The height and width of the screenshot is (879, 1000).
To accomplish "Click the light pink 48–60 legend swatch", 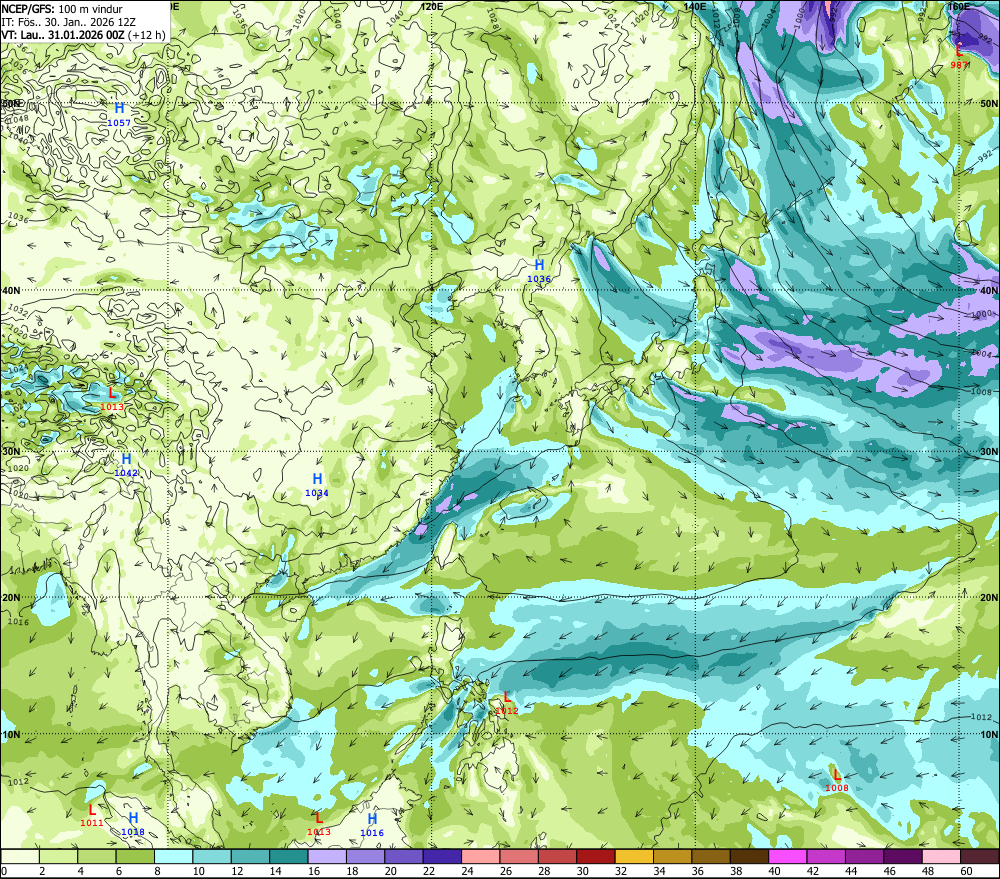I will 941,857.
